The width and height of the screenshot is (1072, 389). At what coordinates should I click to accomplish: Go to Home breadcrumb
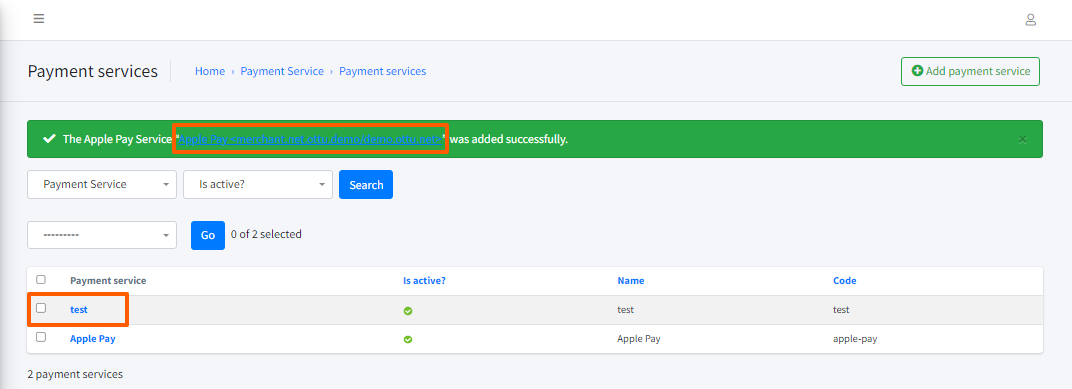point(210,71)
